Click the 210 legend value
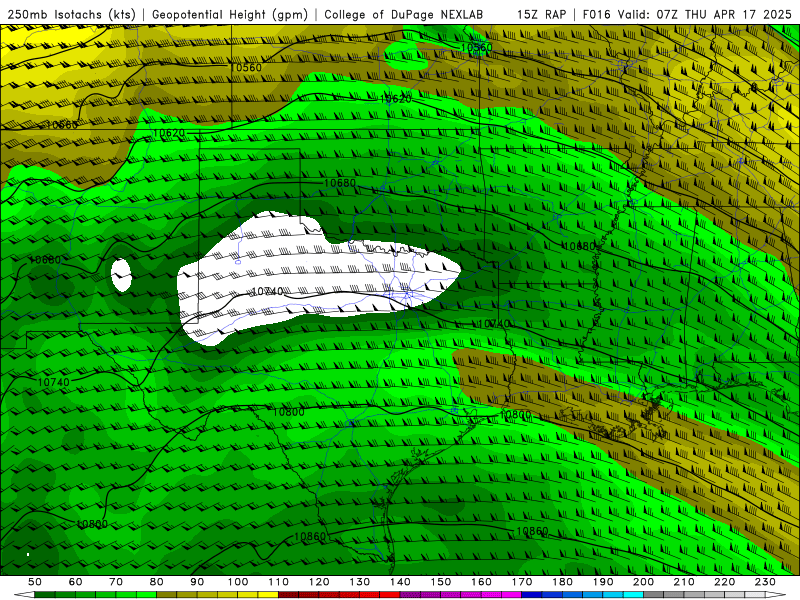 coord(685,582)
